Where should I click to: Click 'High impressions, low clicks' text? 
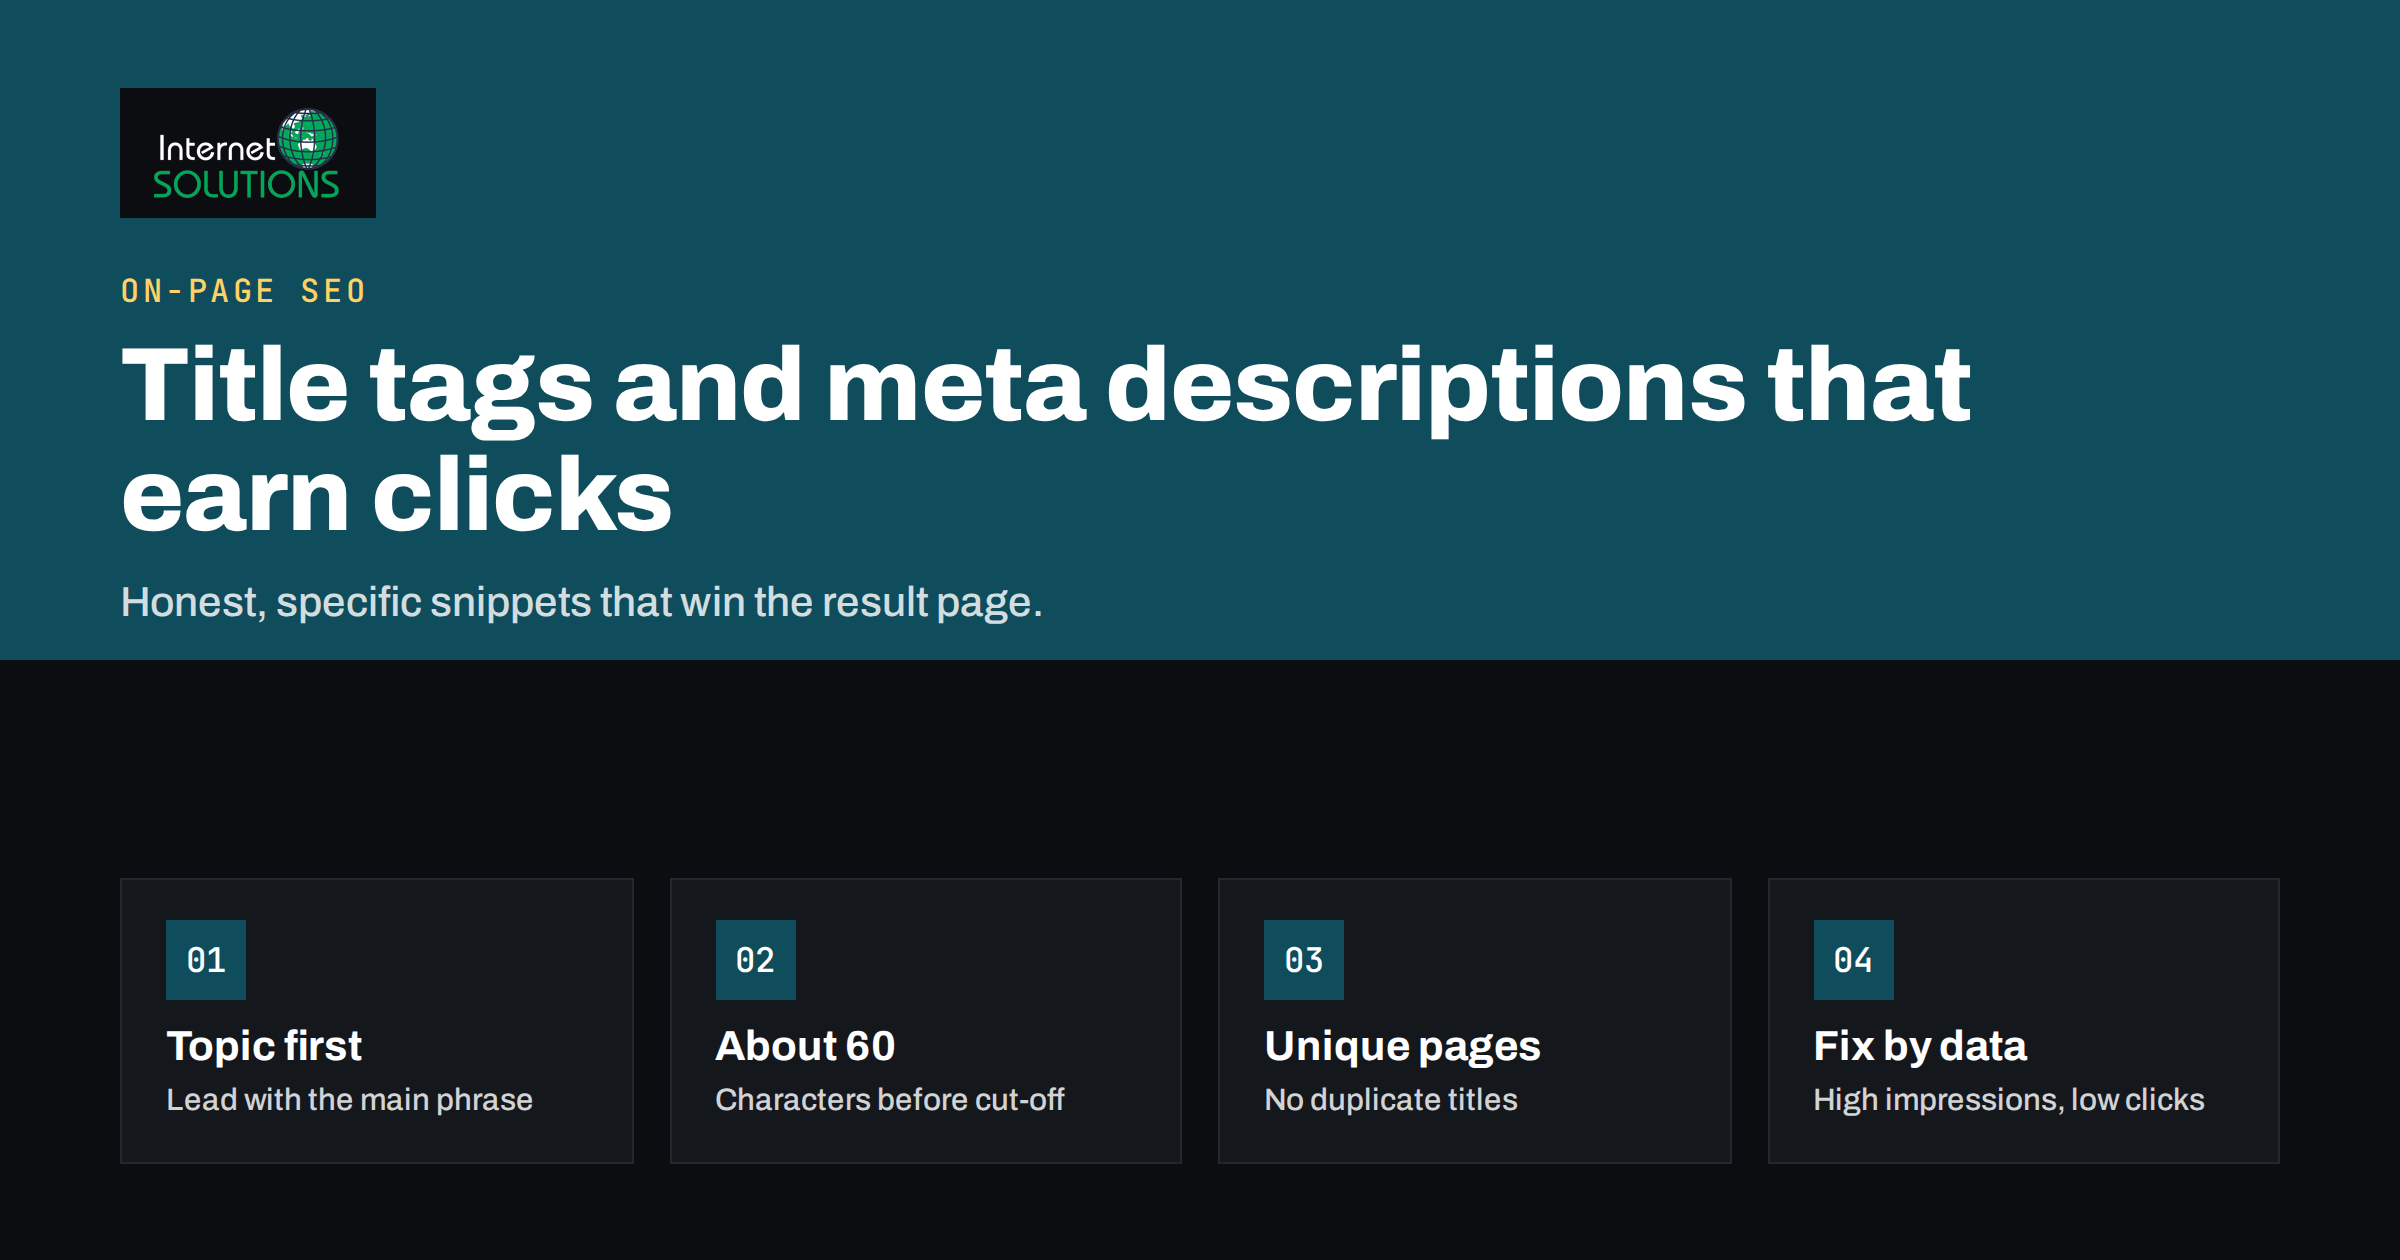click(x=2009, y=1100)
